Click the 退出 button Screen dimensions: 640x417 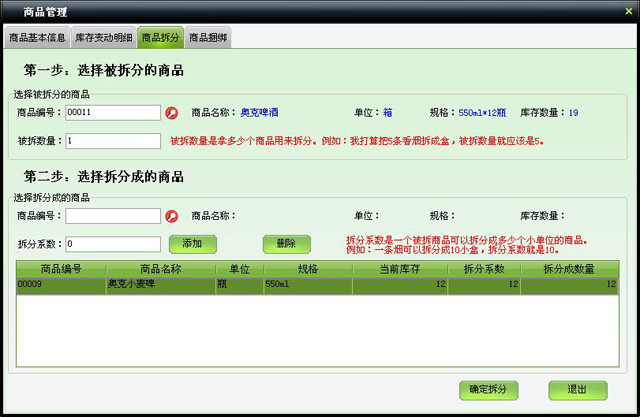(577, 389)
